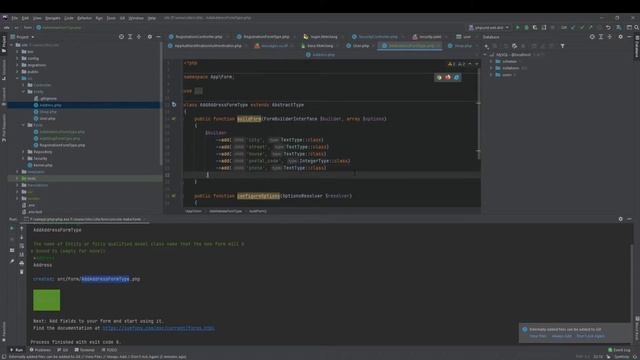Collapse the MySQL @localhost data source node

485,55
